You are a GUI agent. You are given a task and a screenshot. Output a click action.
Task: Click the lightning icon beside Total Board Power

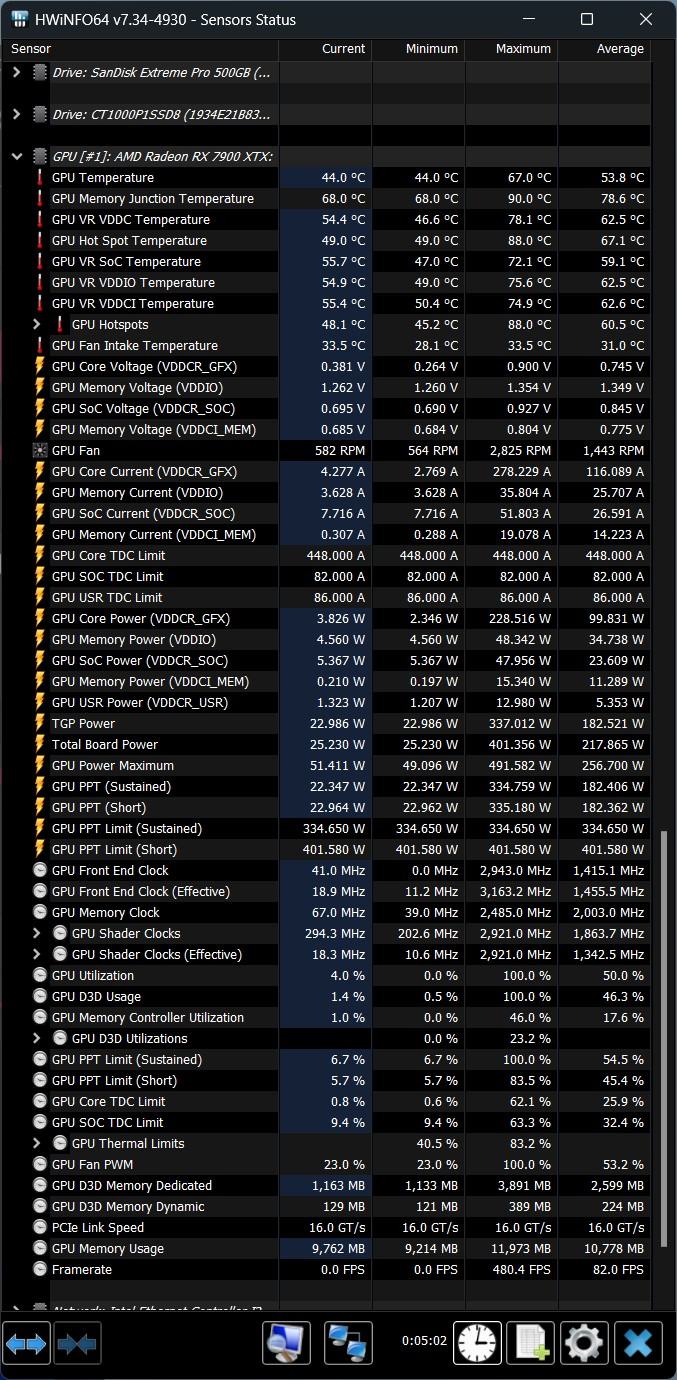click(40, 745)
